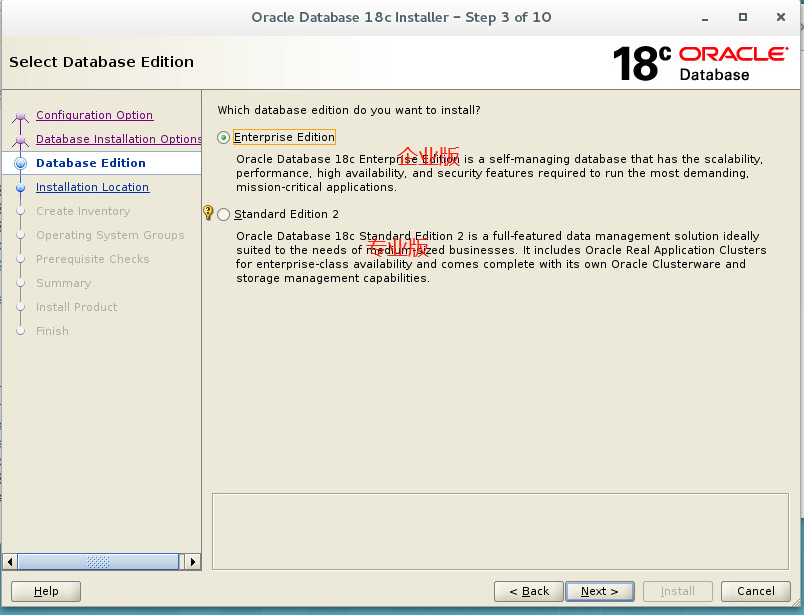Viewport: 804px width, 615px height.
Task: Click the Cancel button
Action: [755, 591]
